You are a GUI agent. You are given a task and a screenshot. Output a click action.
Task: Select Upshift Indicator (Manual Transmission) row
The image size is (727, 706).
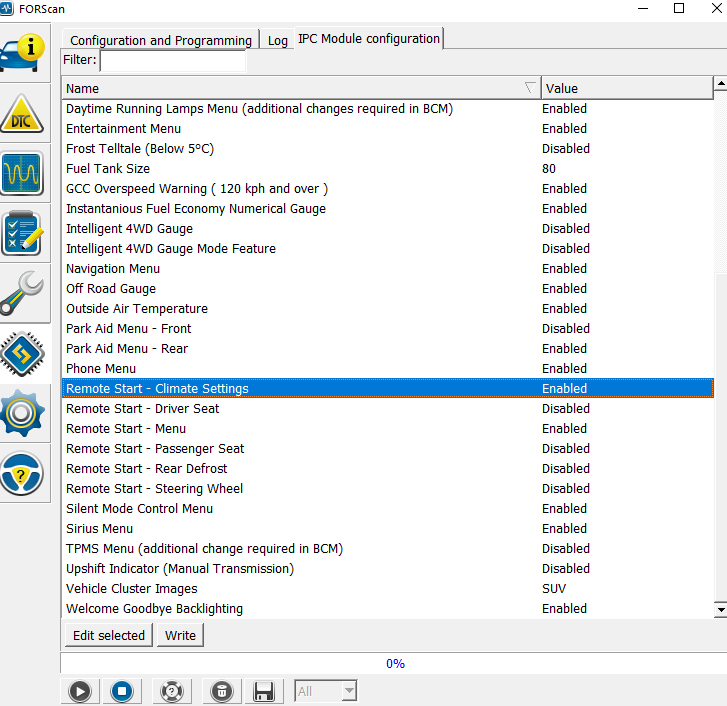click(x=388, y=568)
